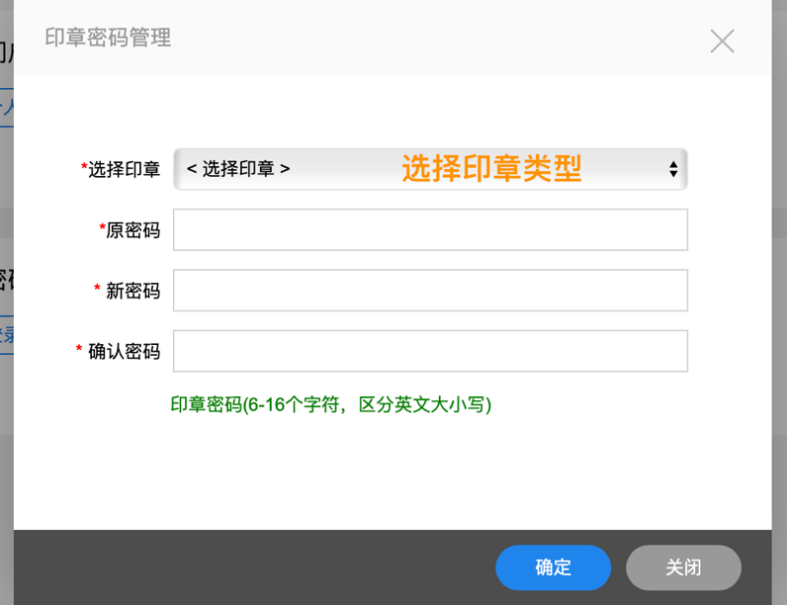Focus the 确认密码 input field
Screen dimensions: 787x605
coord(430,351)
